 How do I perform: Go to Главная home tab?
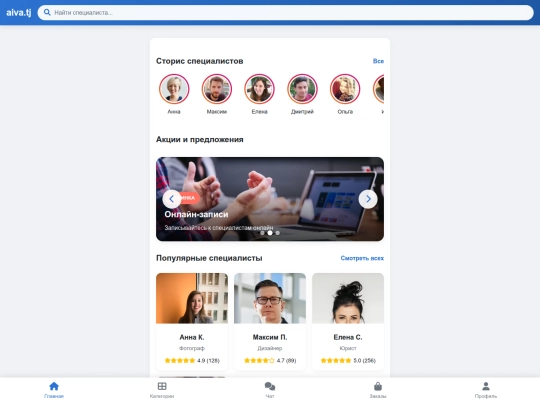[x=54, y=390]
